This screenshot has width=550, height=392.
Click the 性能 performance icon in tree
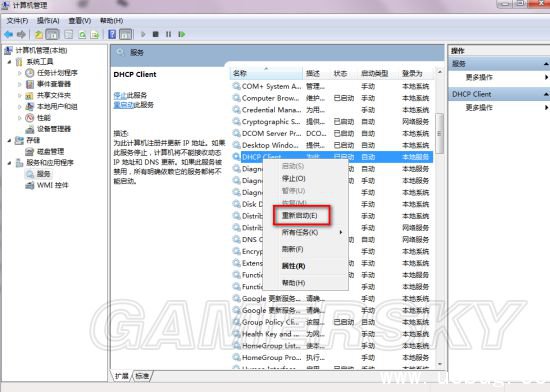30,117
